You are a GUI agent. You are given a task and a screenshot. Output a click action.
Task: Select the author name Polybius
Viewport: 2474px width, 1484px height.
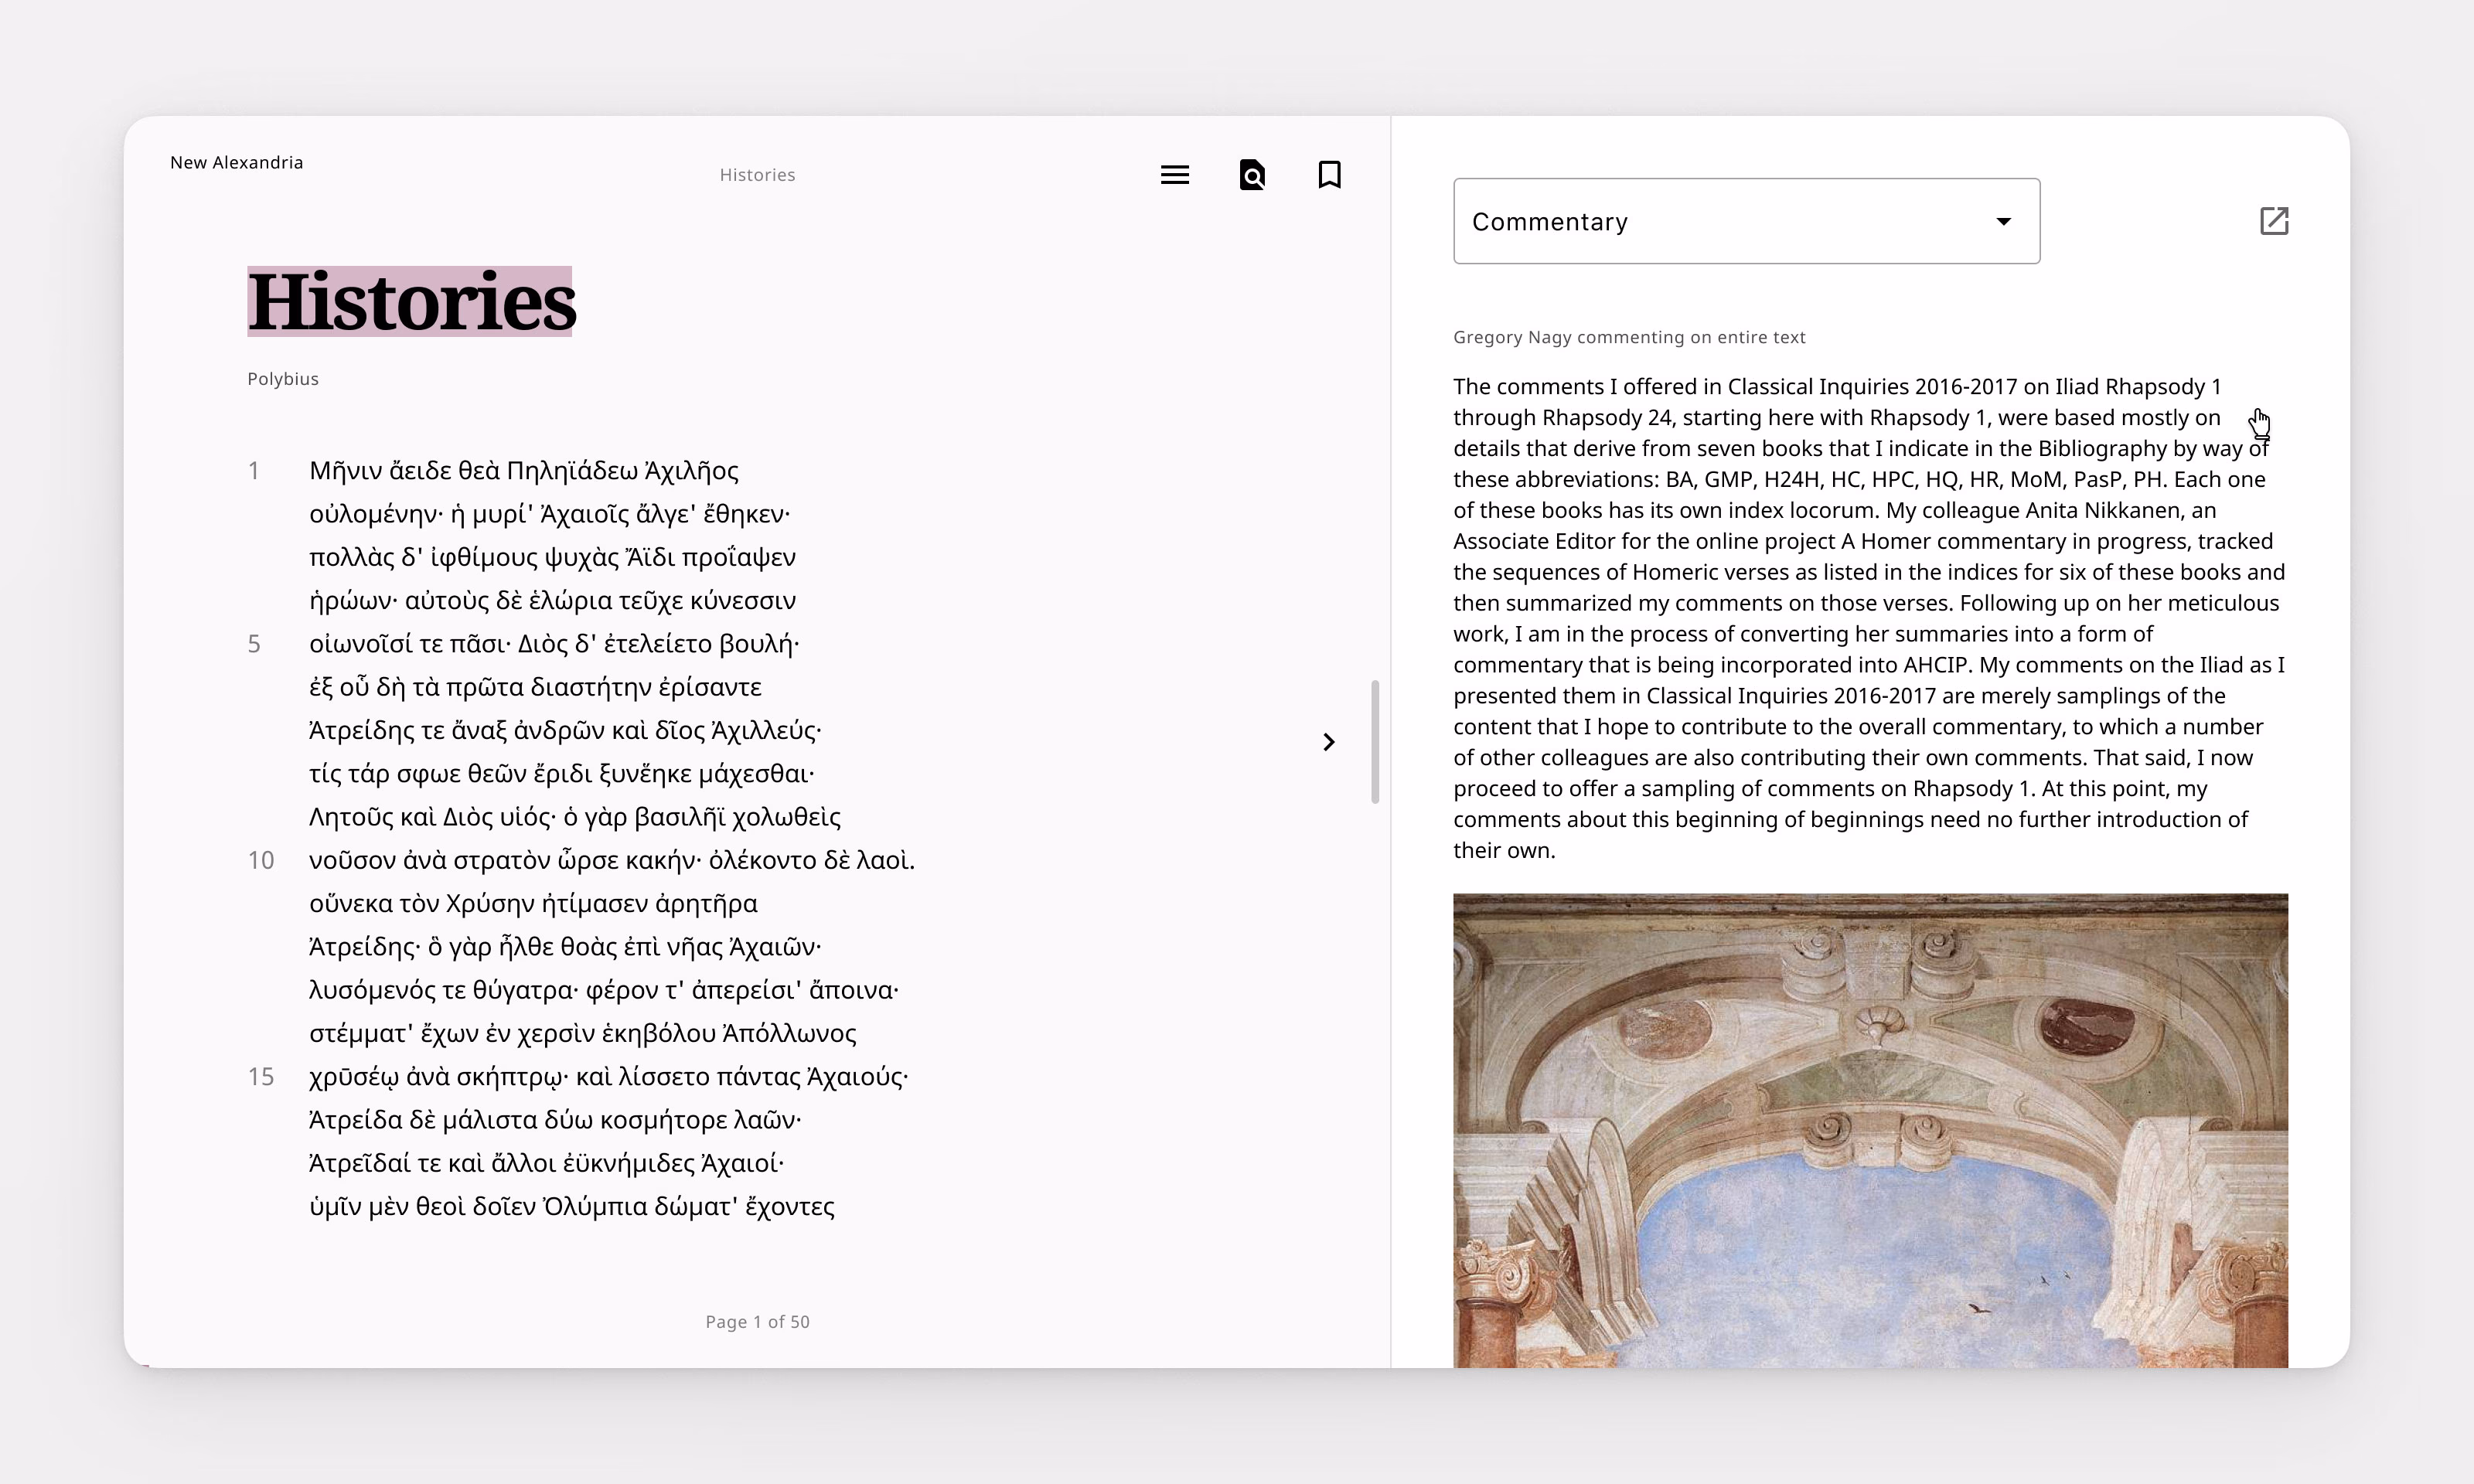coord(283,378)
